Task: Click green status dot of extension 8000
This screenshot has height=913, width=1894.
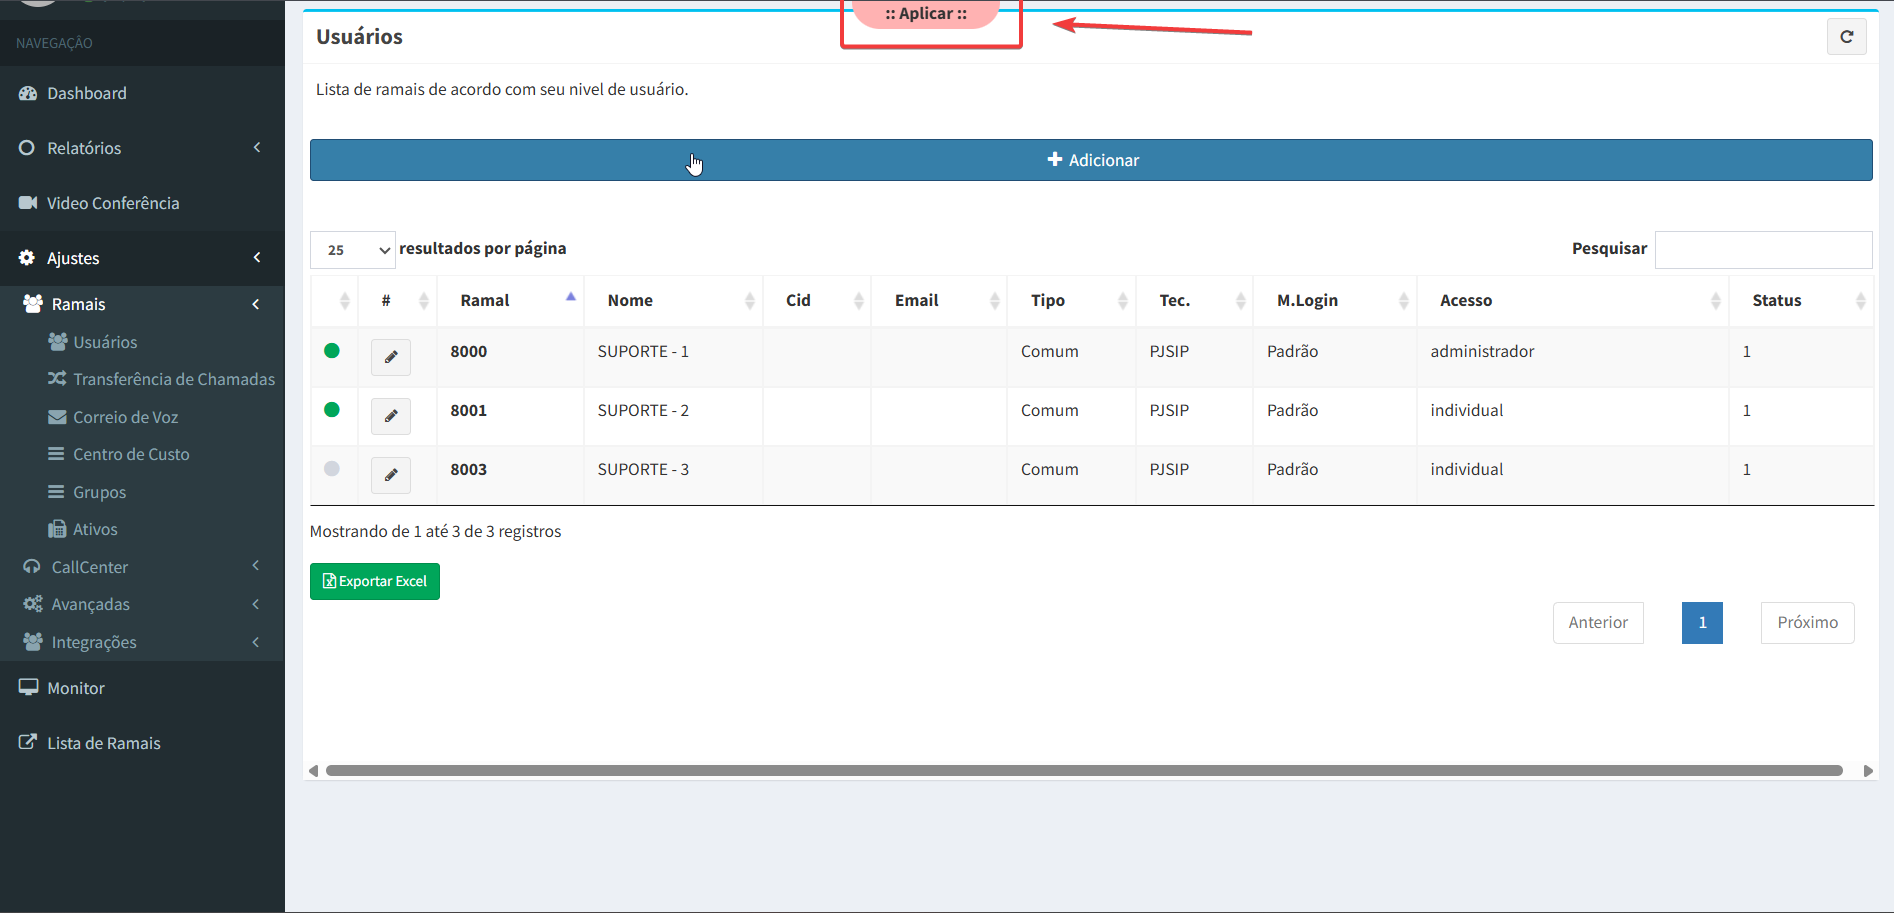Action: pyautogui.click(x=332, y=351)
